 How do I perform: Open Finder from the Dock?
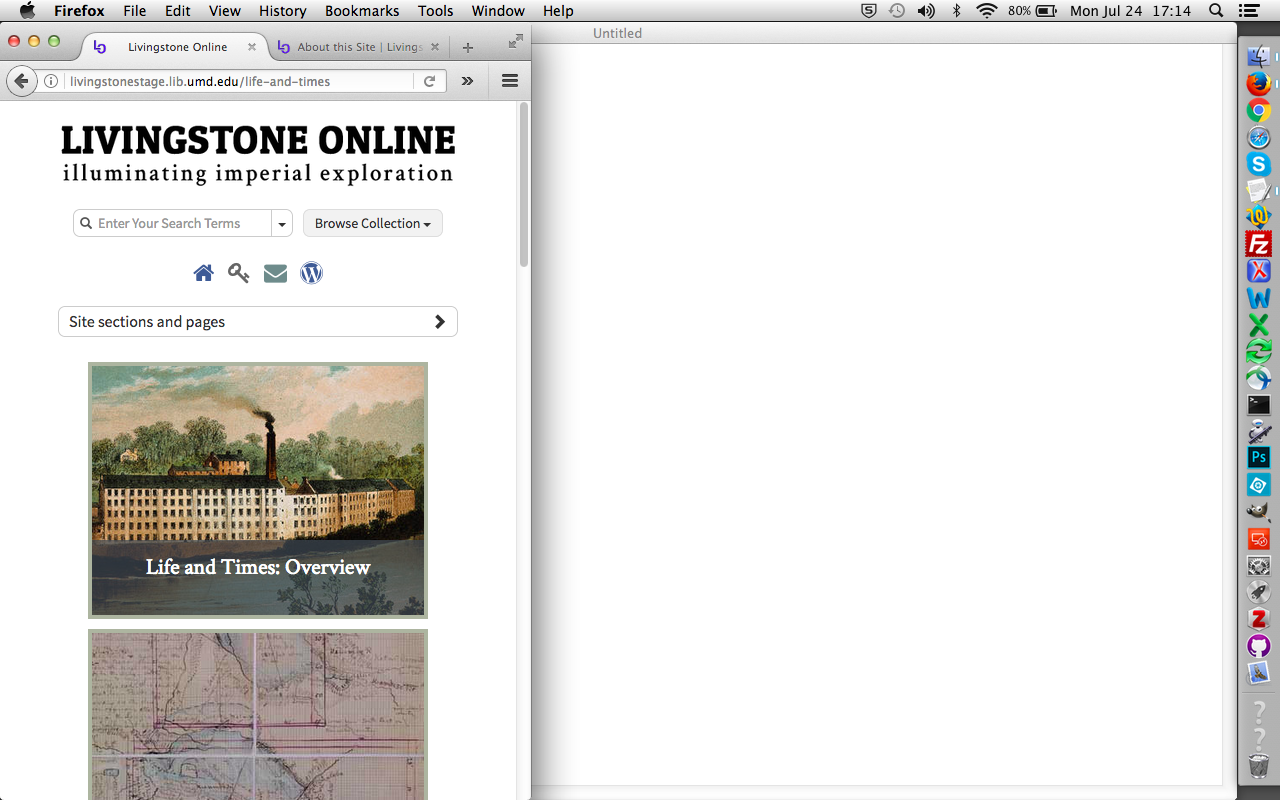(1259, 57)
